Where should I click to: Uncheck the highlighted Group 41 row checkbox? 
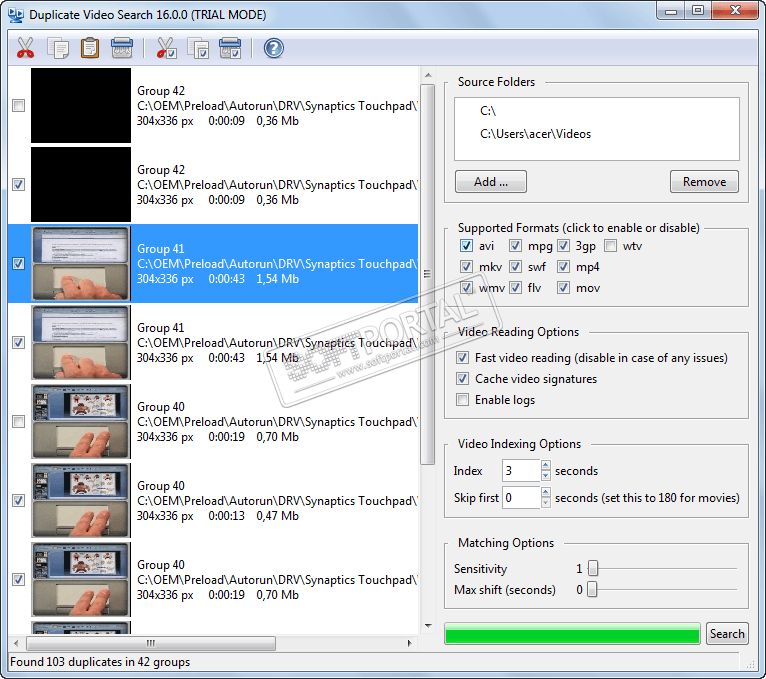(x=19, y=264)
